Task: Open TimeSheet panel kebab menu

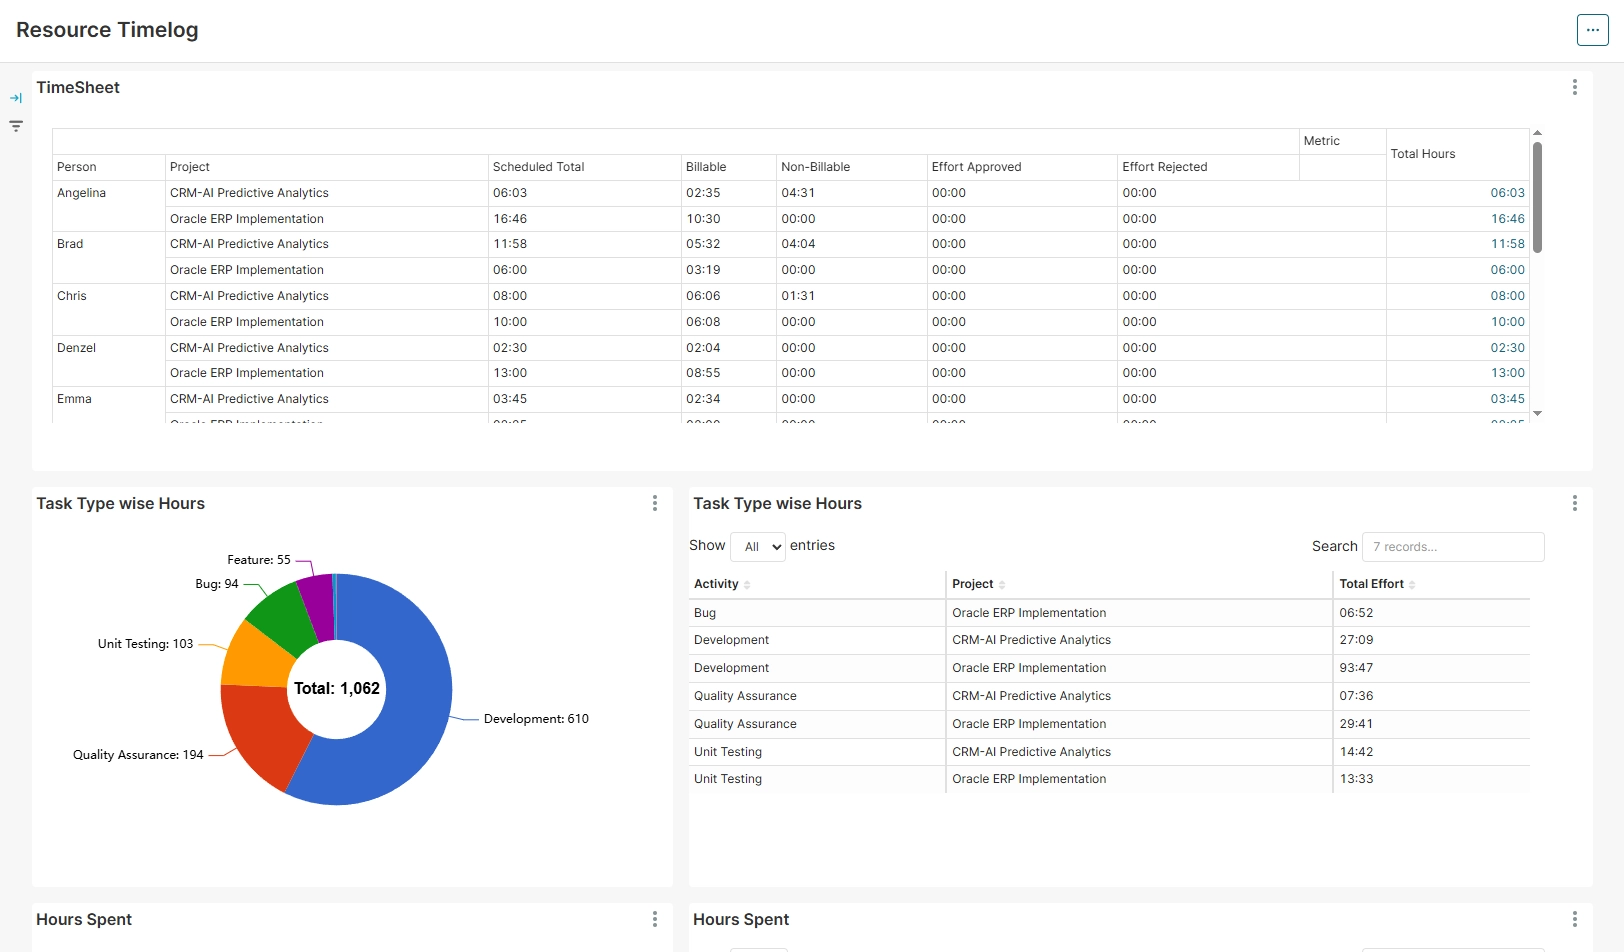Action: [1574, 88]
